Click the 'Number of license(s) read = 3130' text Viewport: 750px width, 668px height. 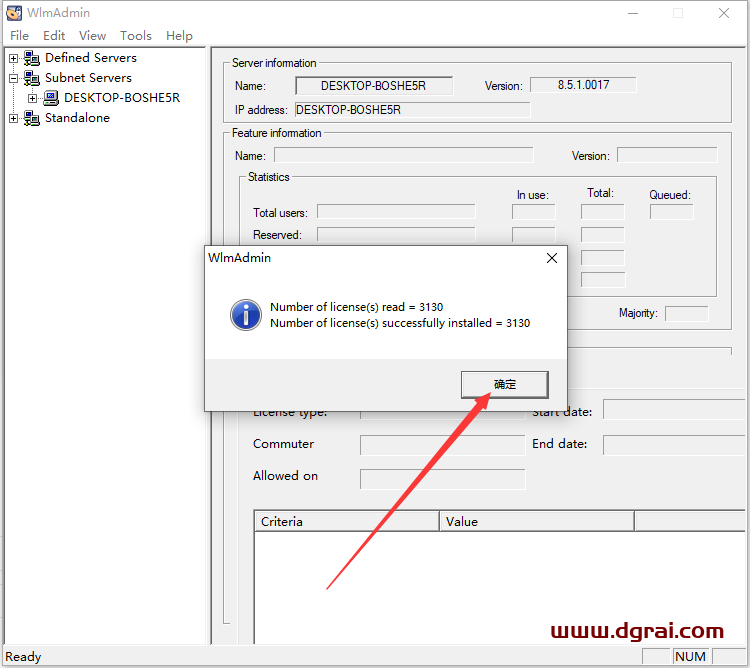(x=356, y=307)
